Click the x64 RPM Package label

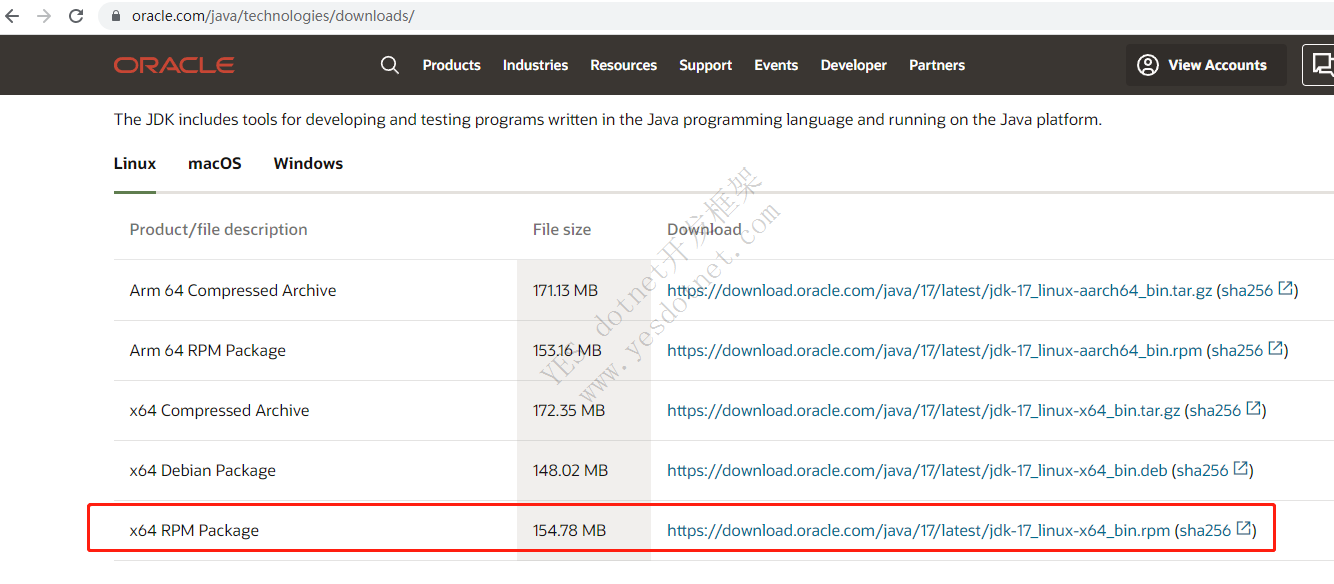click(x=194, y=531)
